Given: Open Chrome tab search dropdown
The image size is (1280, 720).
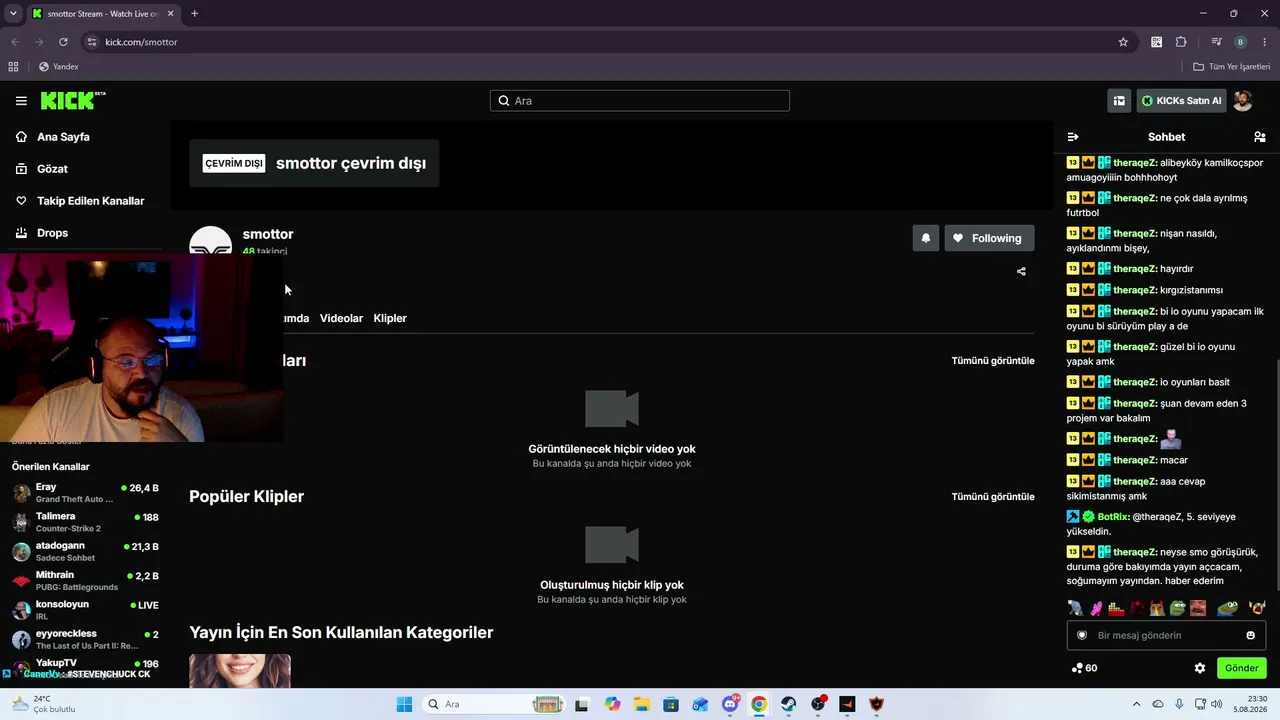Looking at the screenshot, I should pos(13,13).
